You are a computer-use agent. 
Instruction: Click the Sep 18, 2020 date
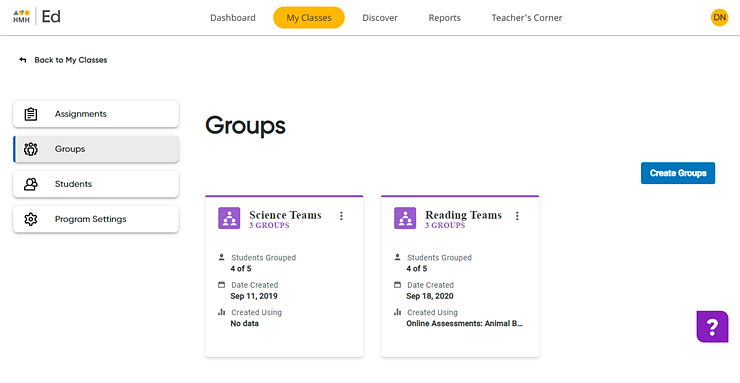(430, 296)
